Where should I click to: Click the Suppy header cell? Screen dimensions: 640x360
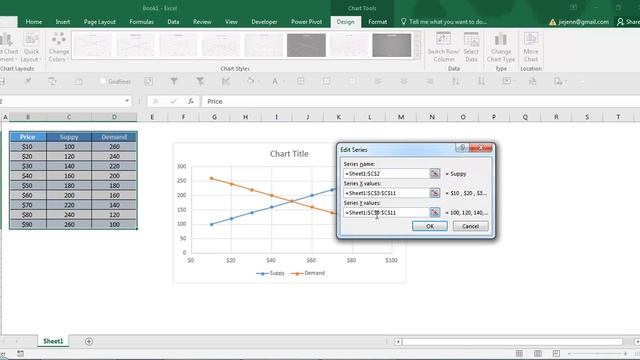(69, 137)
